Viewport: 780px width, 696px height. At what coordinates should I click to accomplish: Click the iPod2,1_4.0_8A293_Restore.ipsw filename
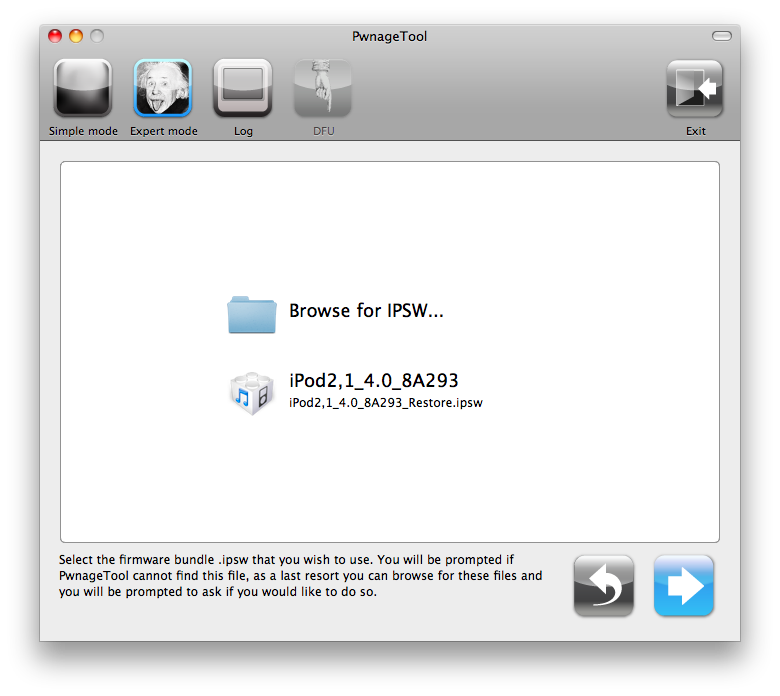(385, 402)
